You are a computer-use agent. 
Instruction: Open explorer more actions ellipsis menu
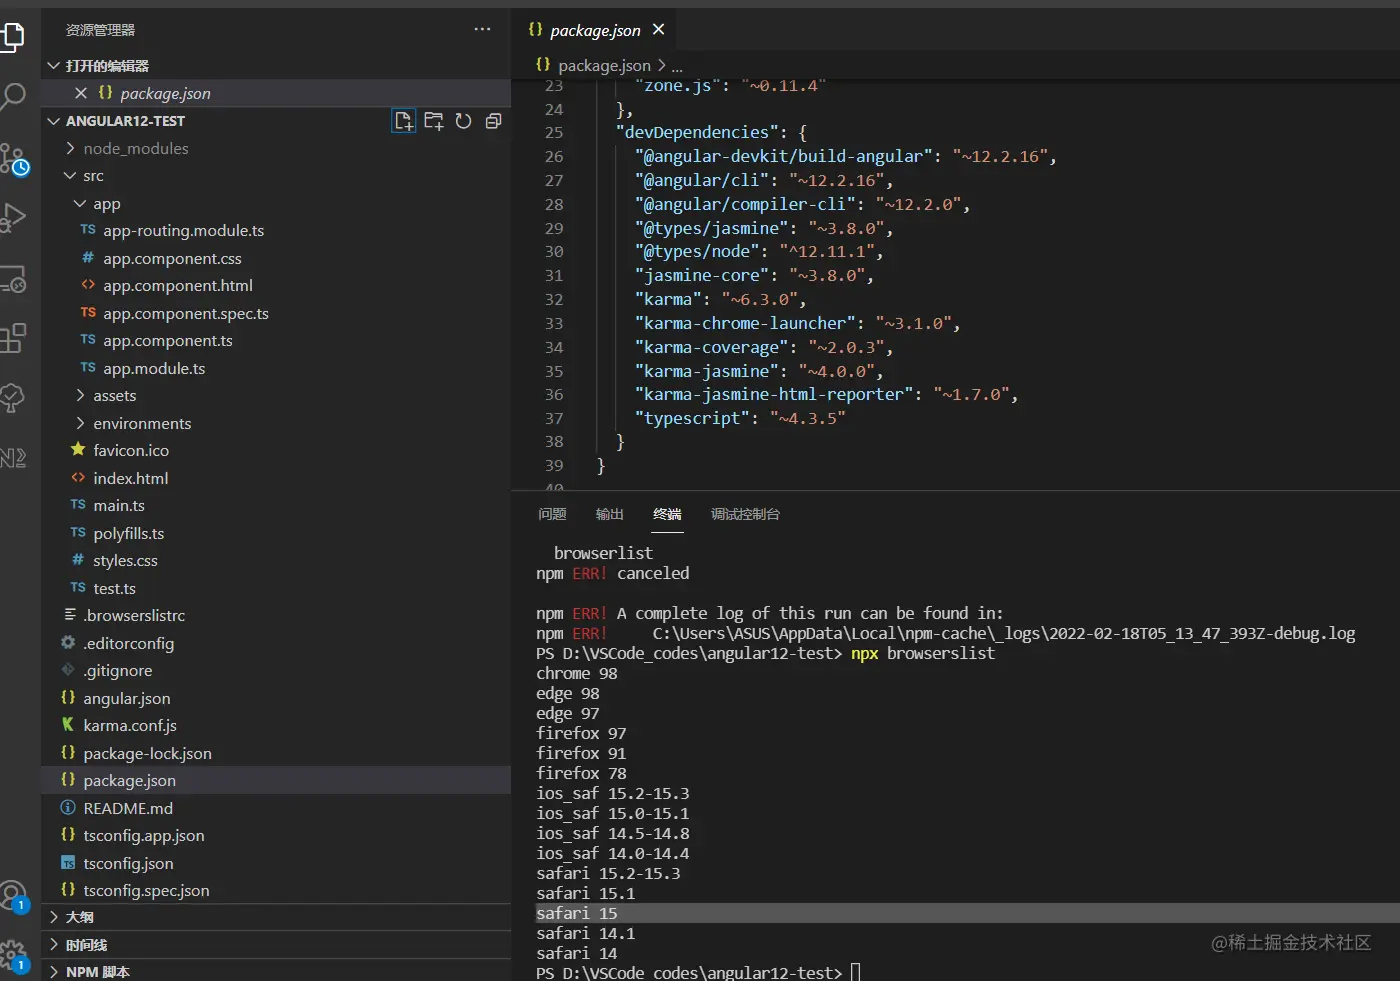click(x=482, y=30)
